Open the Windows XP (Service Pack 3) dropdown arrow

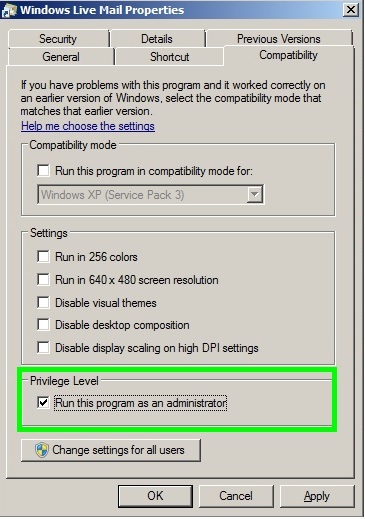click(x=255, y=194)
